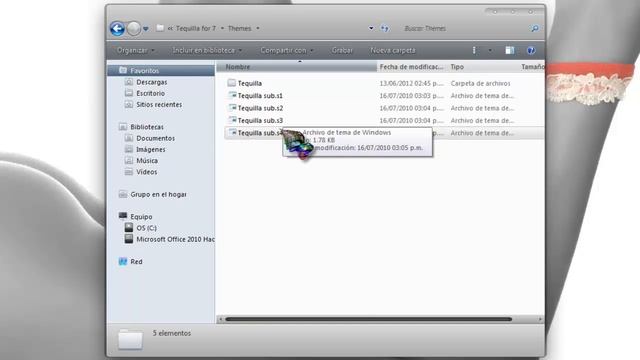Click the Música library icon
The image size is (640, 360).
pyautogui.click(x=129, y=160)
